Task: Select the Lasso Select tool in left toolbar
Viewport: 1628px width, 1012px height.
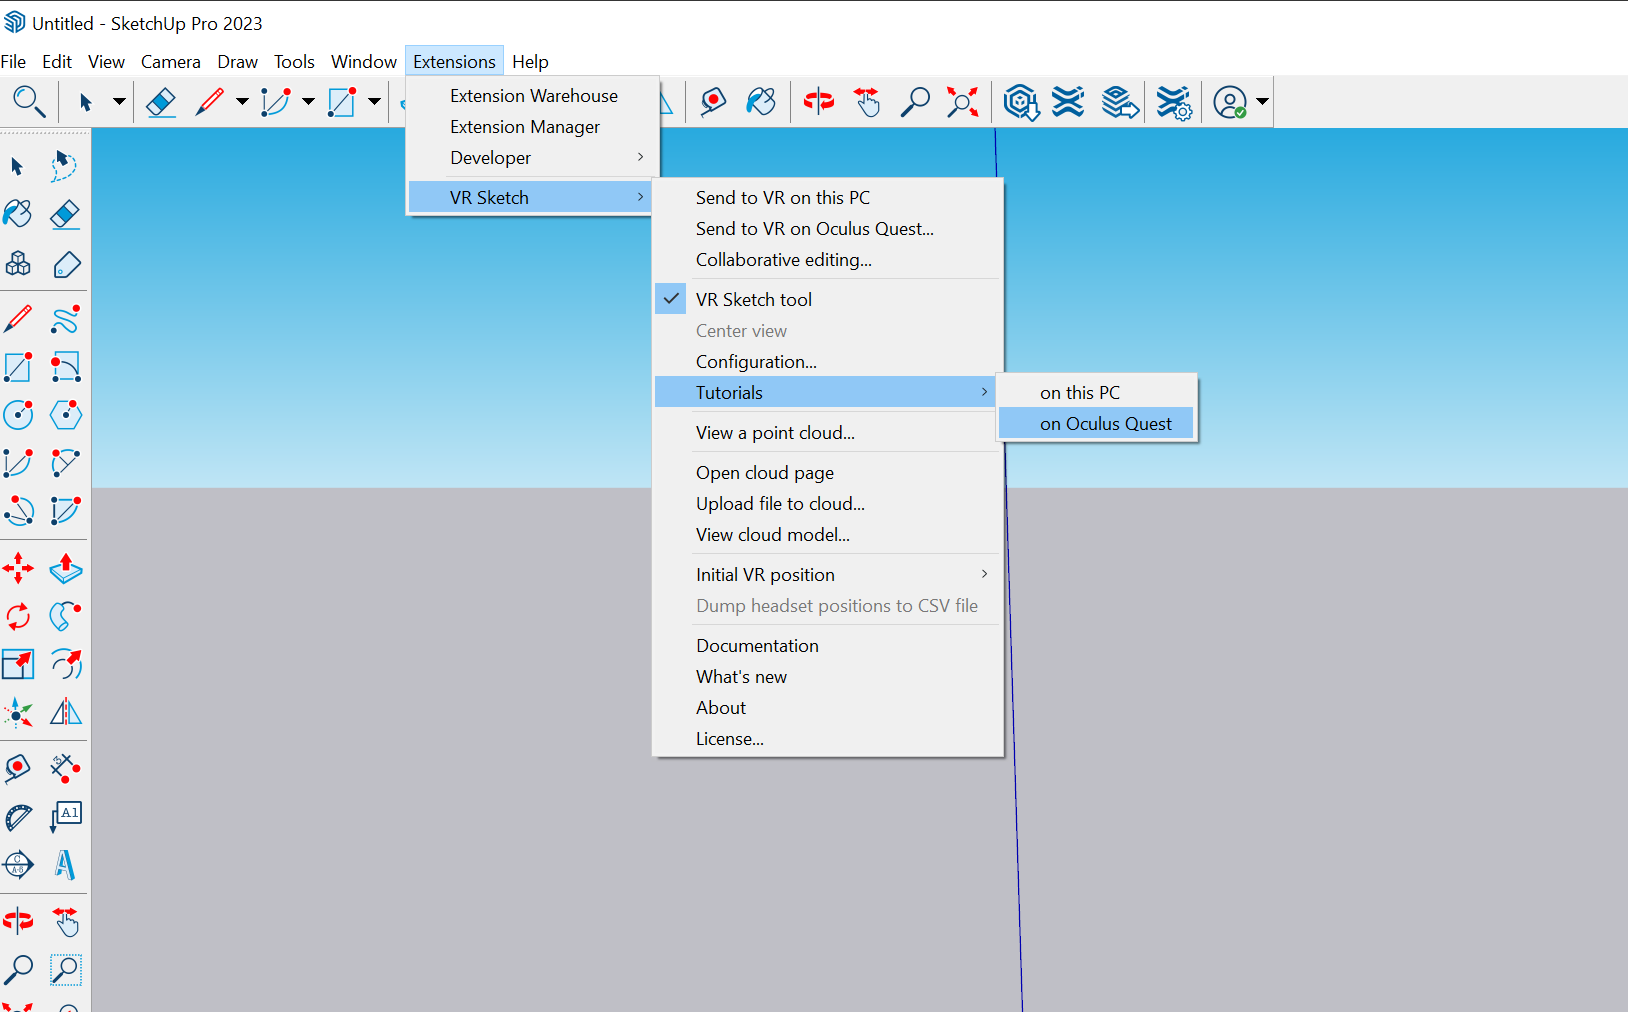Action: pyautogui.click(x=65, y=166)
